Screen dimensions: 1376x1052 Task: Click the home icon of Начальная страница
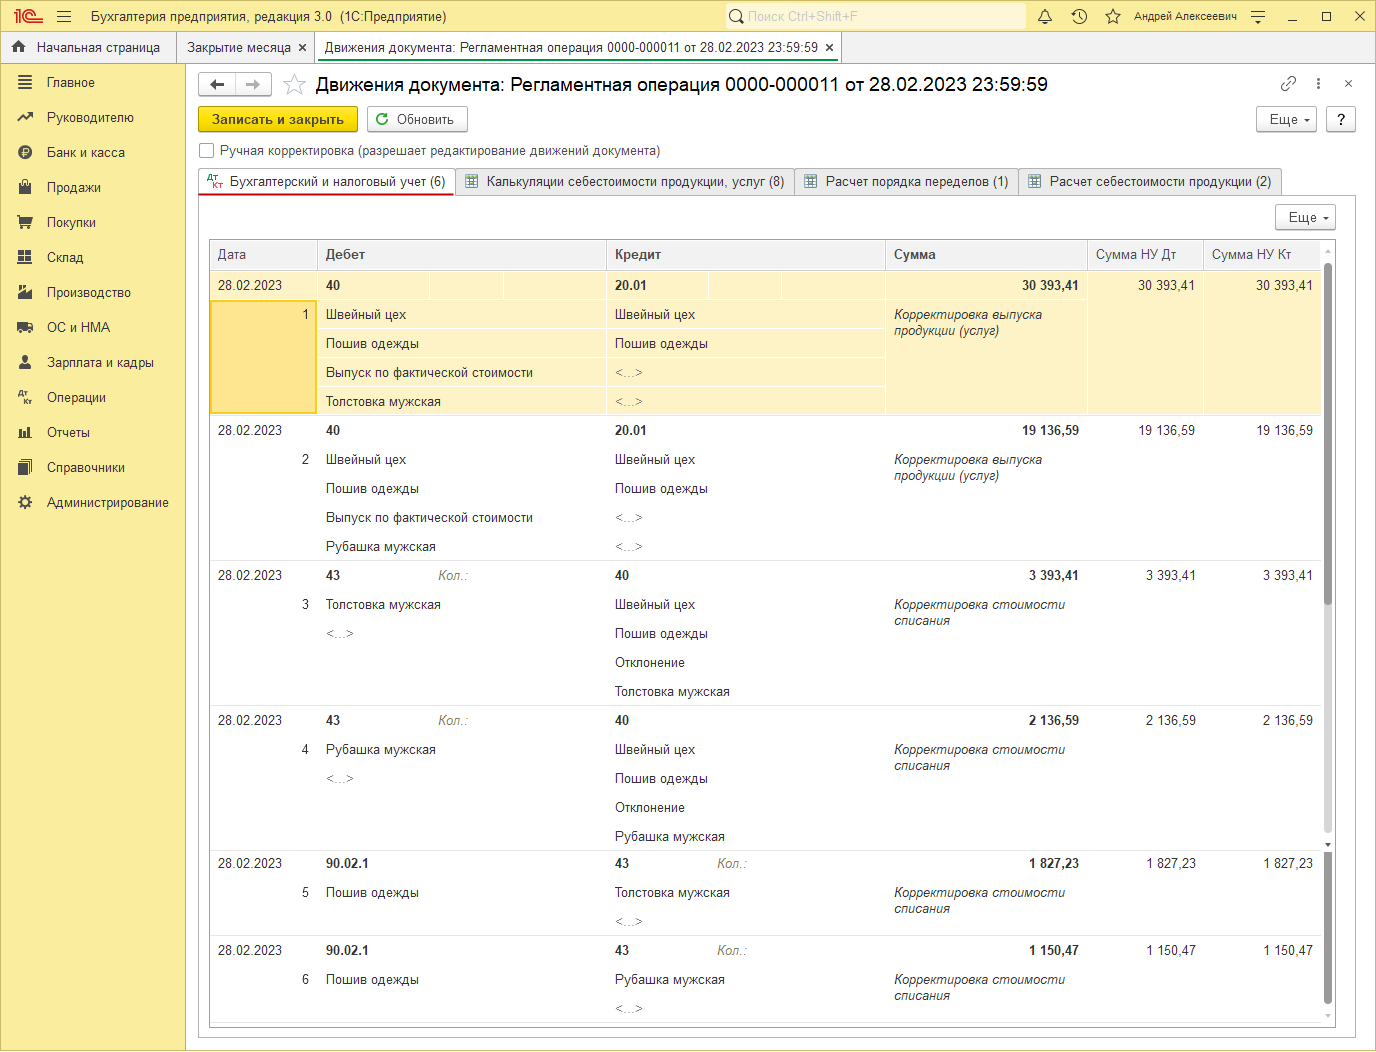18,47
